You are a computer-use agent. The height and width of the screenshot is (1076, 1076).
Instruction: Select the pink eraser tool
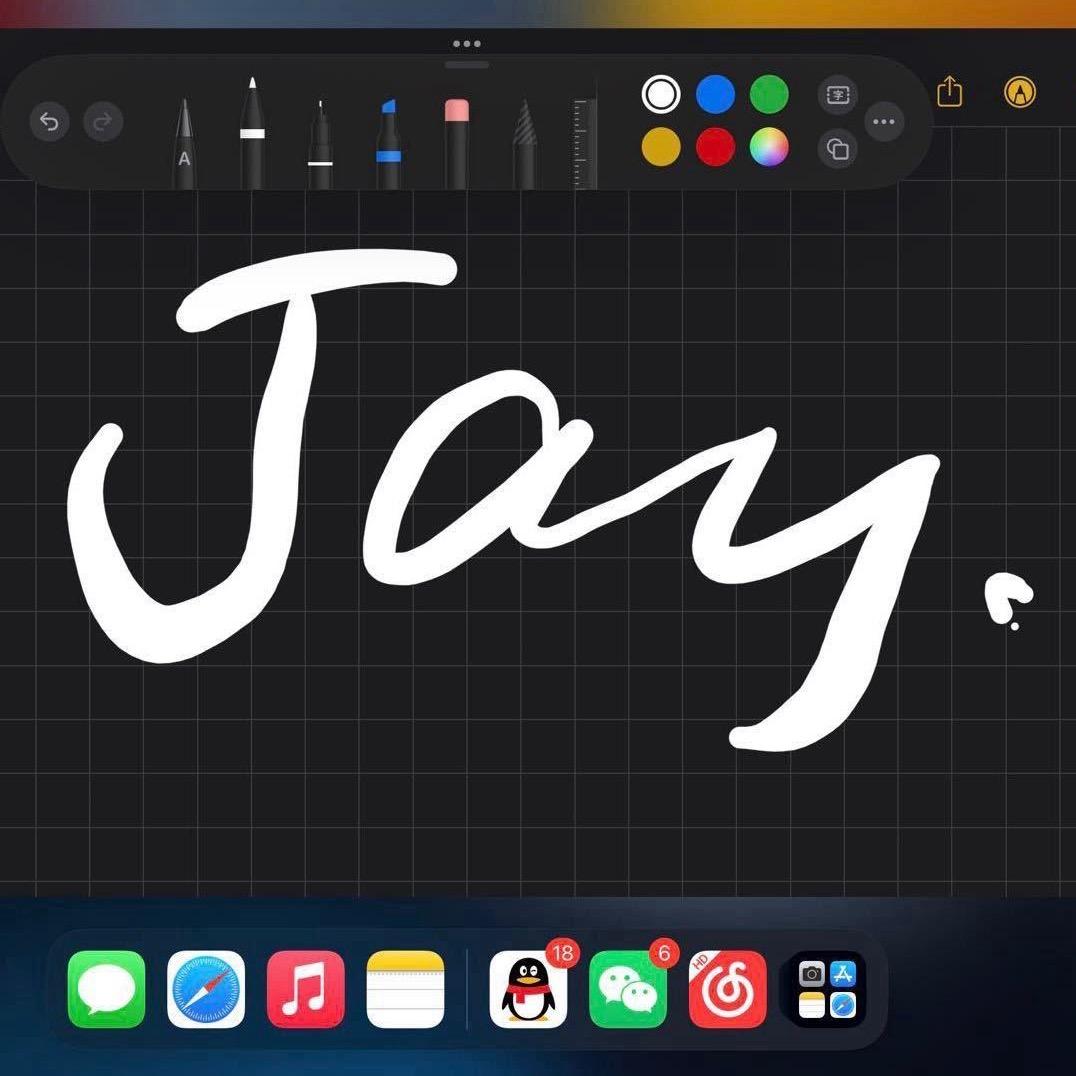click(456, 142)
